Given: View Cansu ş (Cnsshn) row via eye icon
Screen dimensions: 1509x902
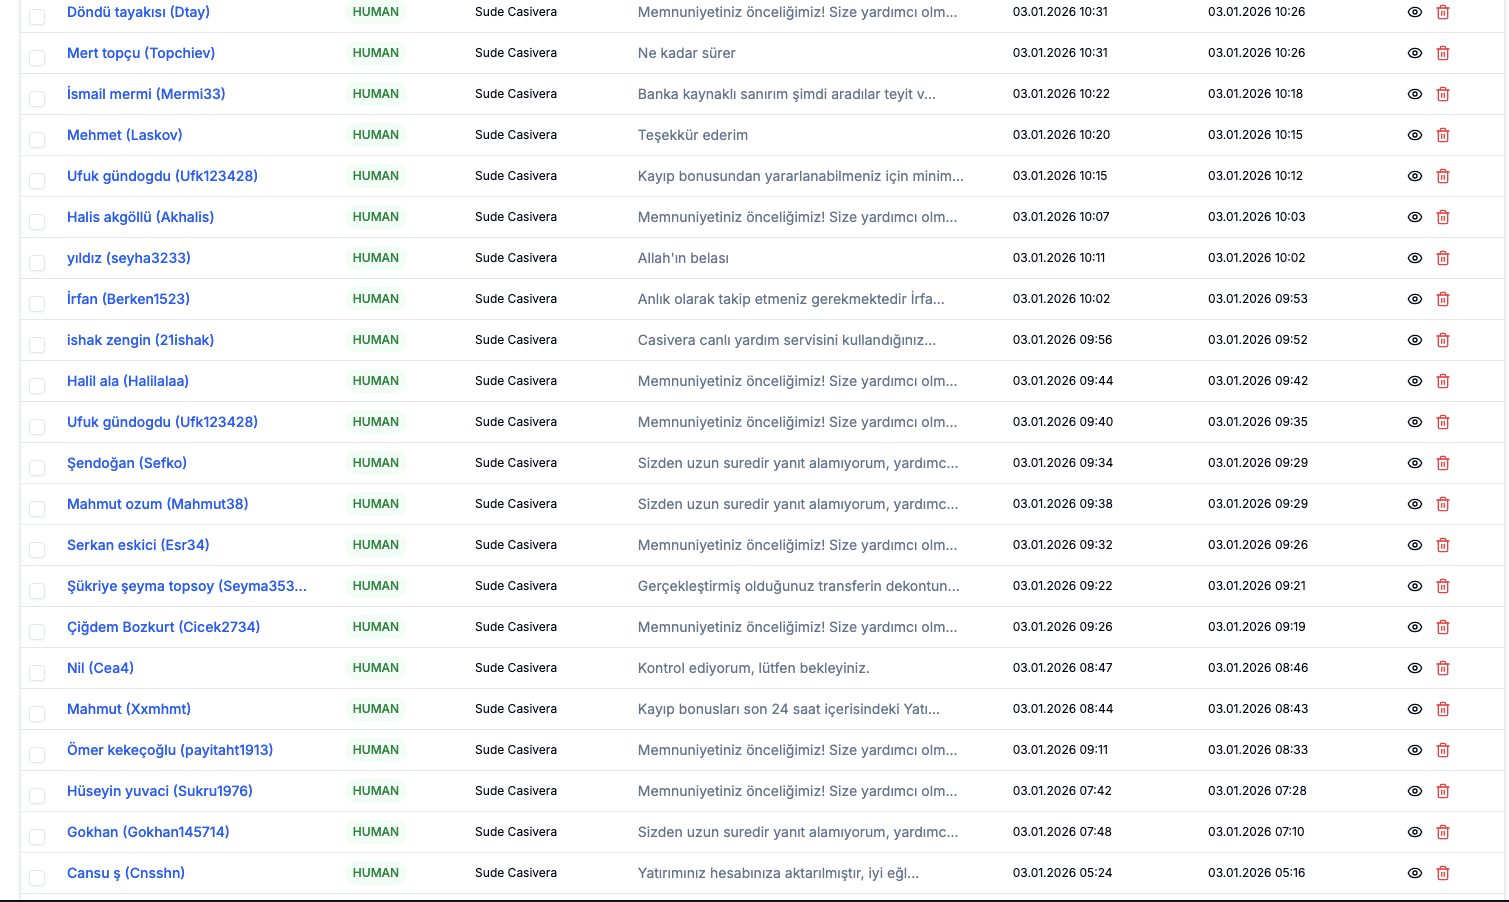Looking at the screenshot, I should [x=1414, y=873].
